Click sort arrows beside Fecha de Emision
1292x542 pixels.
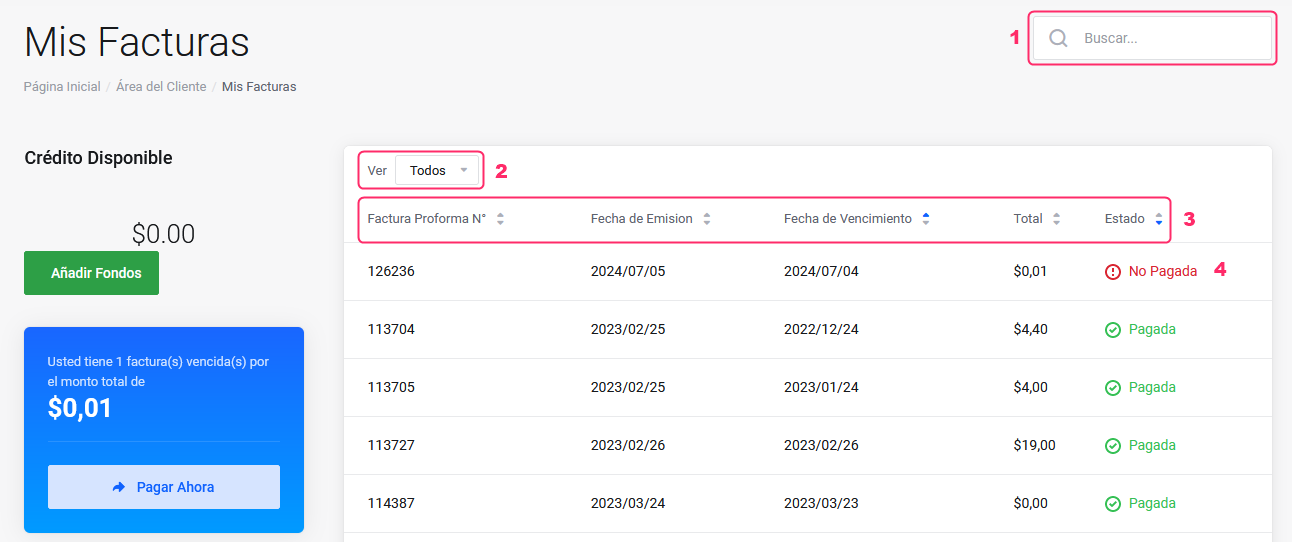pyautogui.click(x=707, y=219)
